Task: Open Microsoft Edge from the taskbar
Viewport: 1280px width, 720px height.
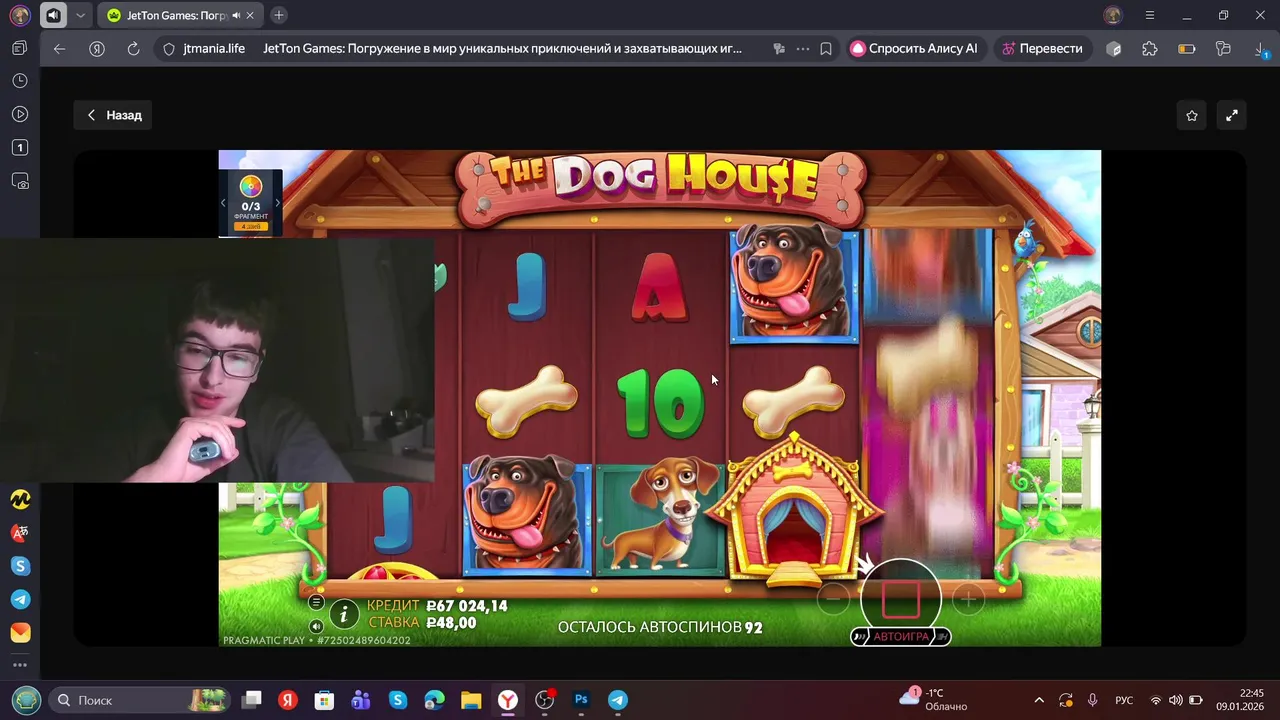Action: 434,700
